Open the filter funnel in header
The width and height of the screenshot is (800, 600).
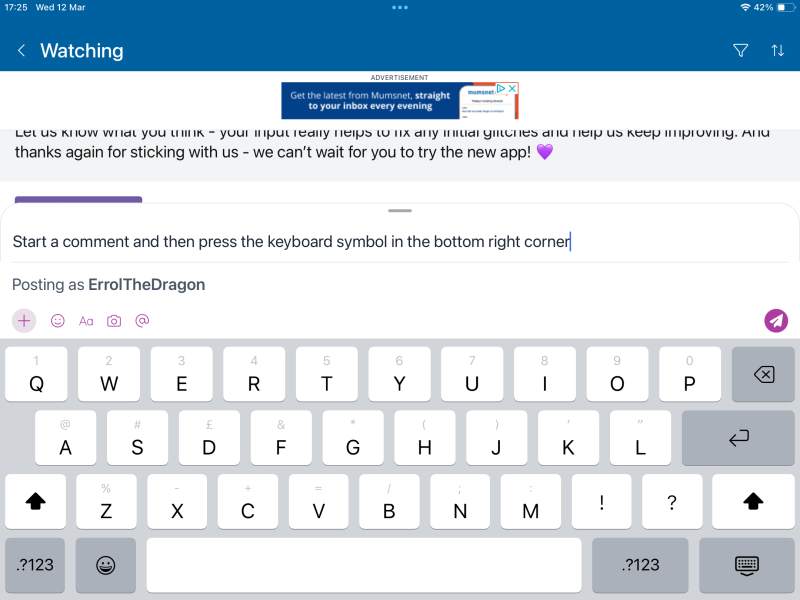740,50
